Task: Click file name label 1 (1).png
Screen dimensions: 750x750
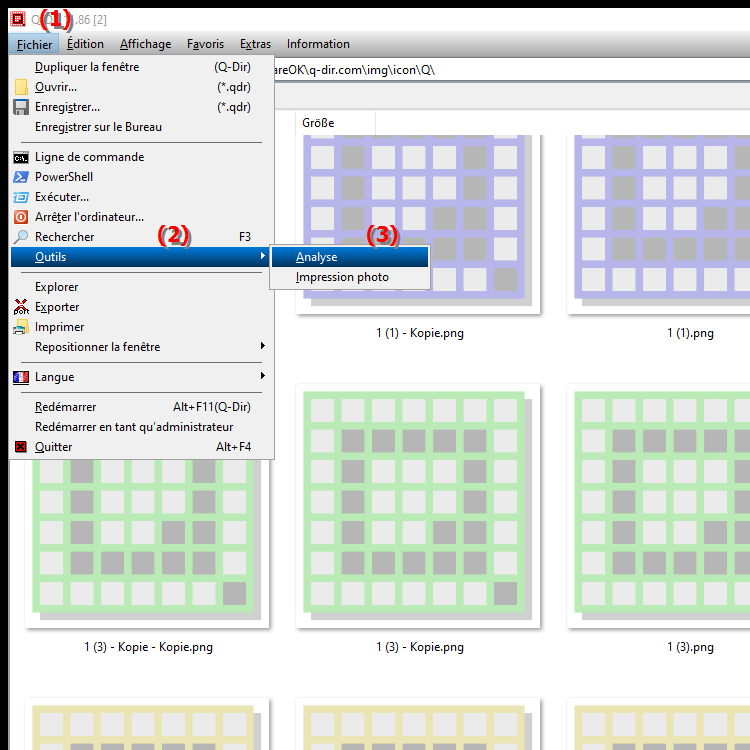Action: [690, 333]
